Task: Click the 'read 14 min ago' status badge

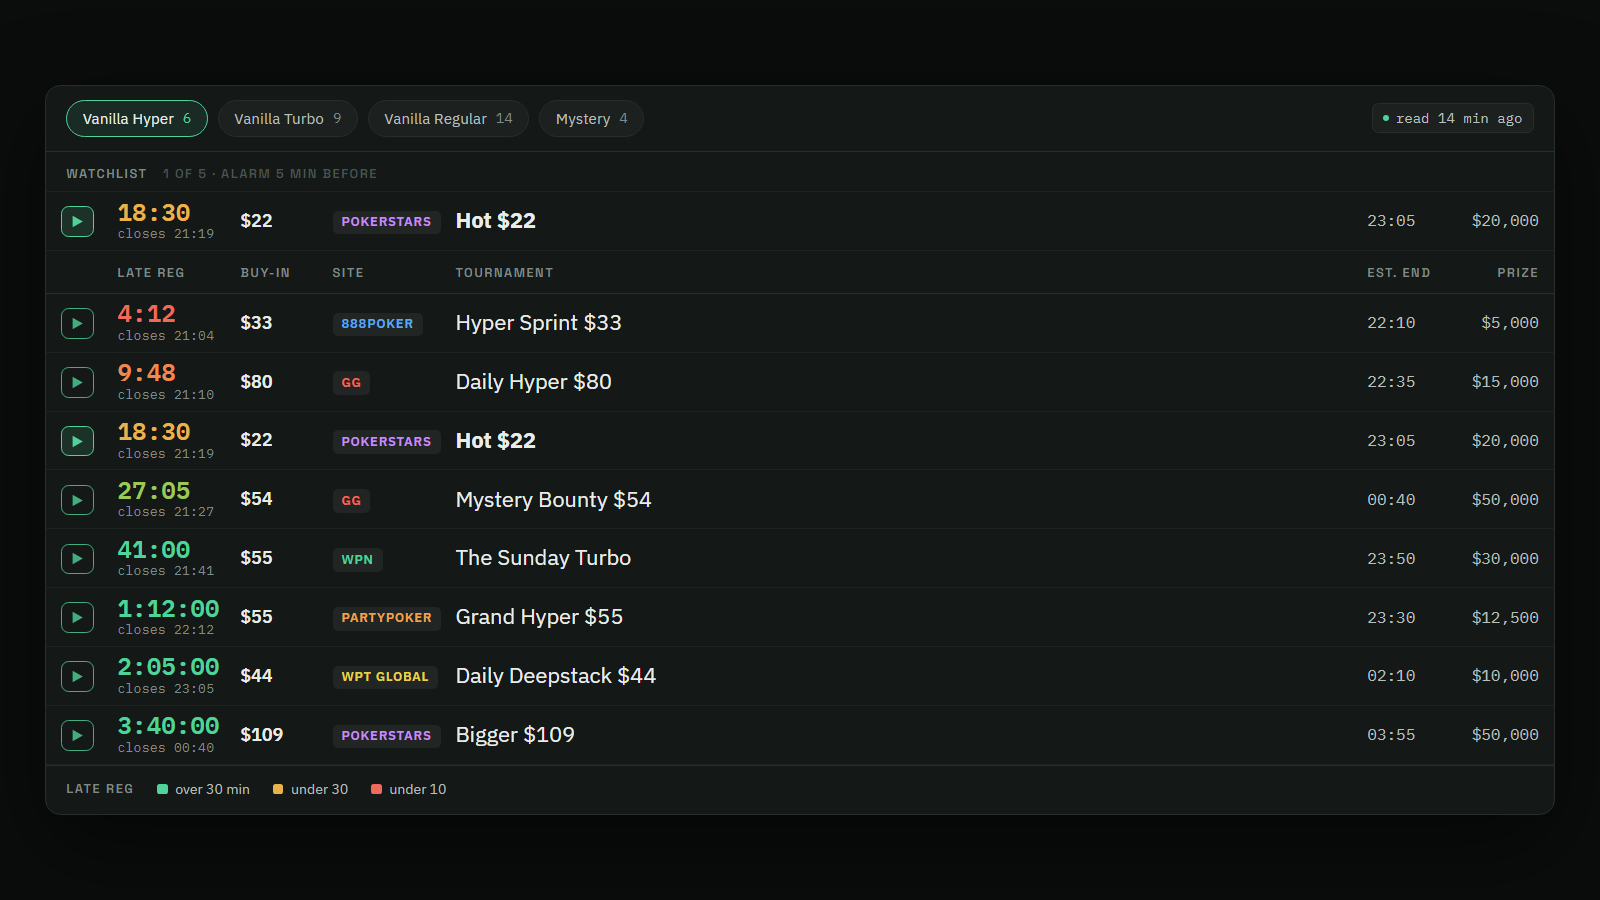Action: tap(1452, 118)
